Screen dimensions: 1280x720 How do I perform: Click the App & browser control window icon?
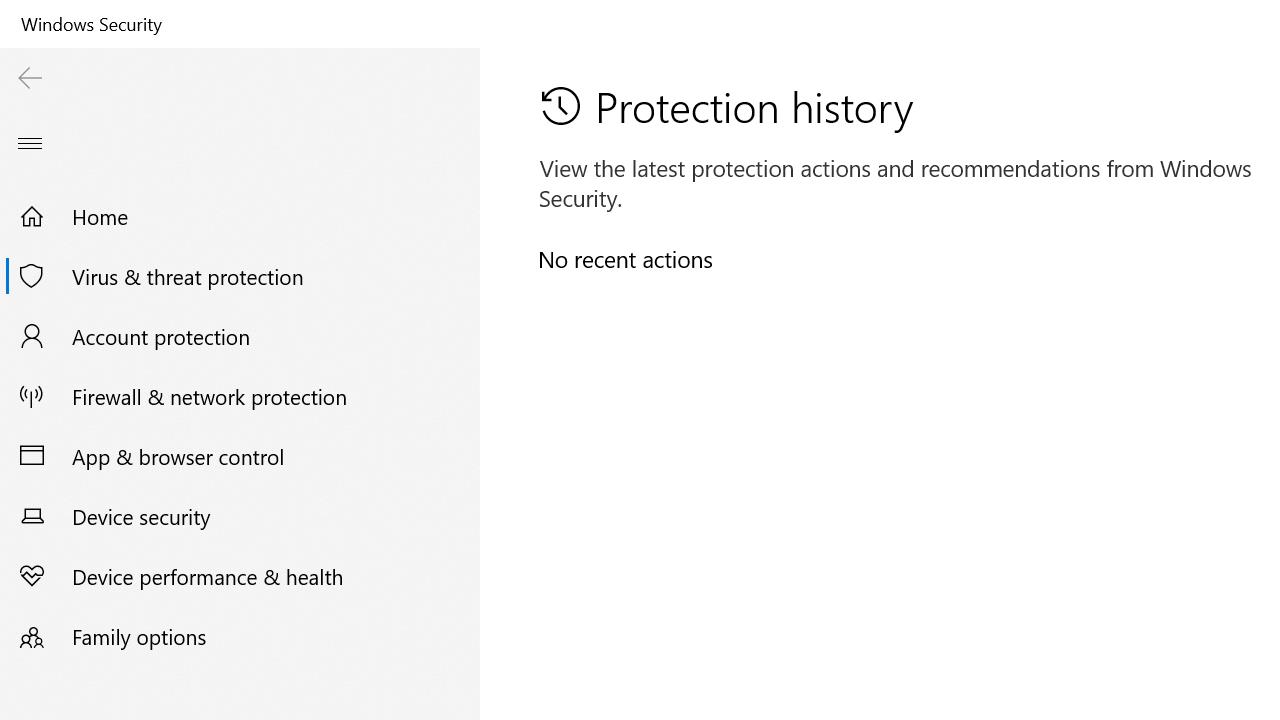pos(32,457)
